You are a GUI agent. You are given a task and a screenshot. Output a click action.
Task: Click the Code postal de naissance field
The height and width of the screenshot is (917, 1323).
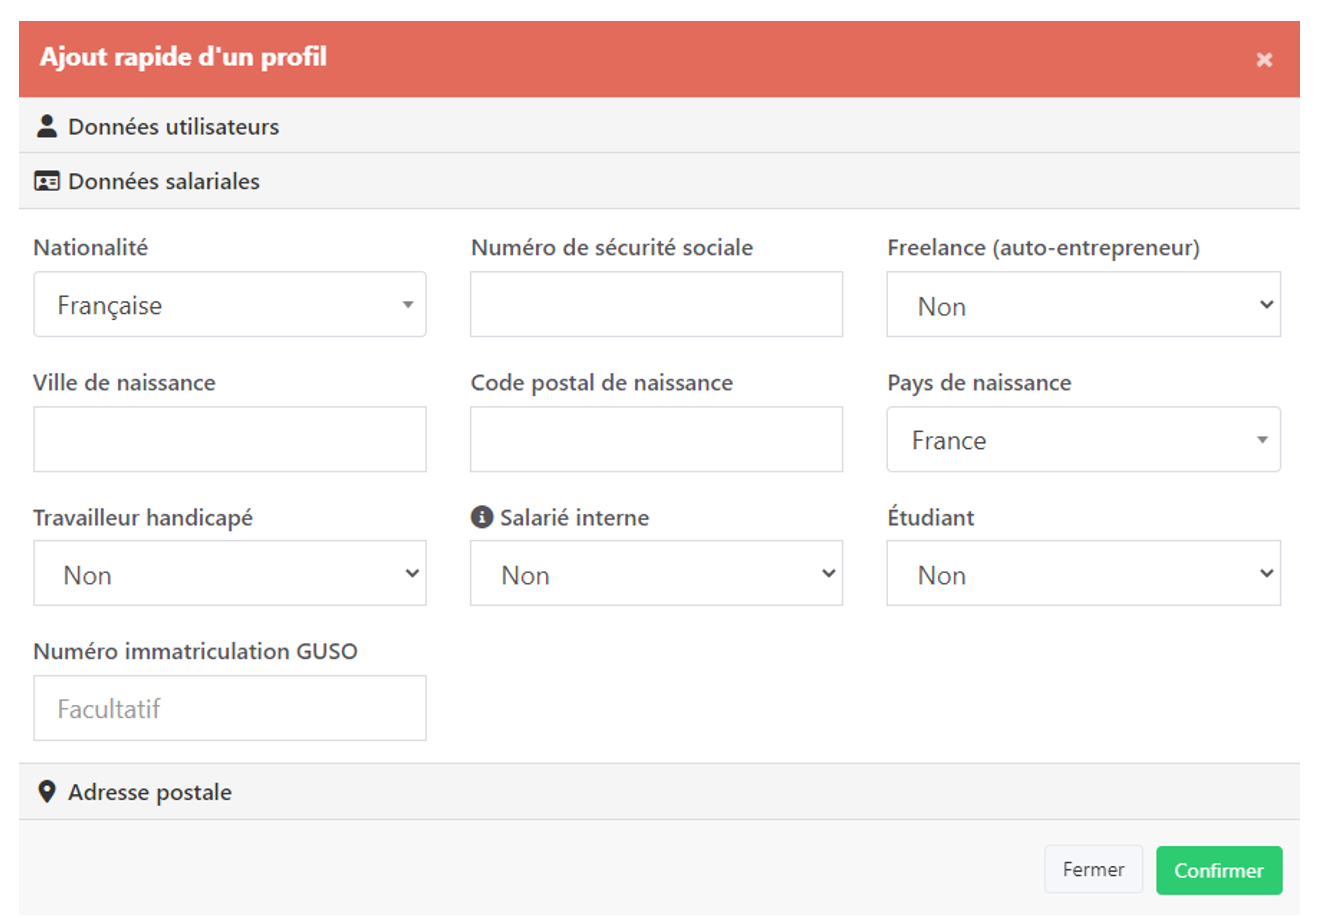(x=656, y=440)
